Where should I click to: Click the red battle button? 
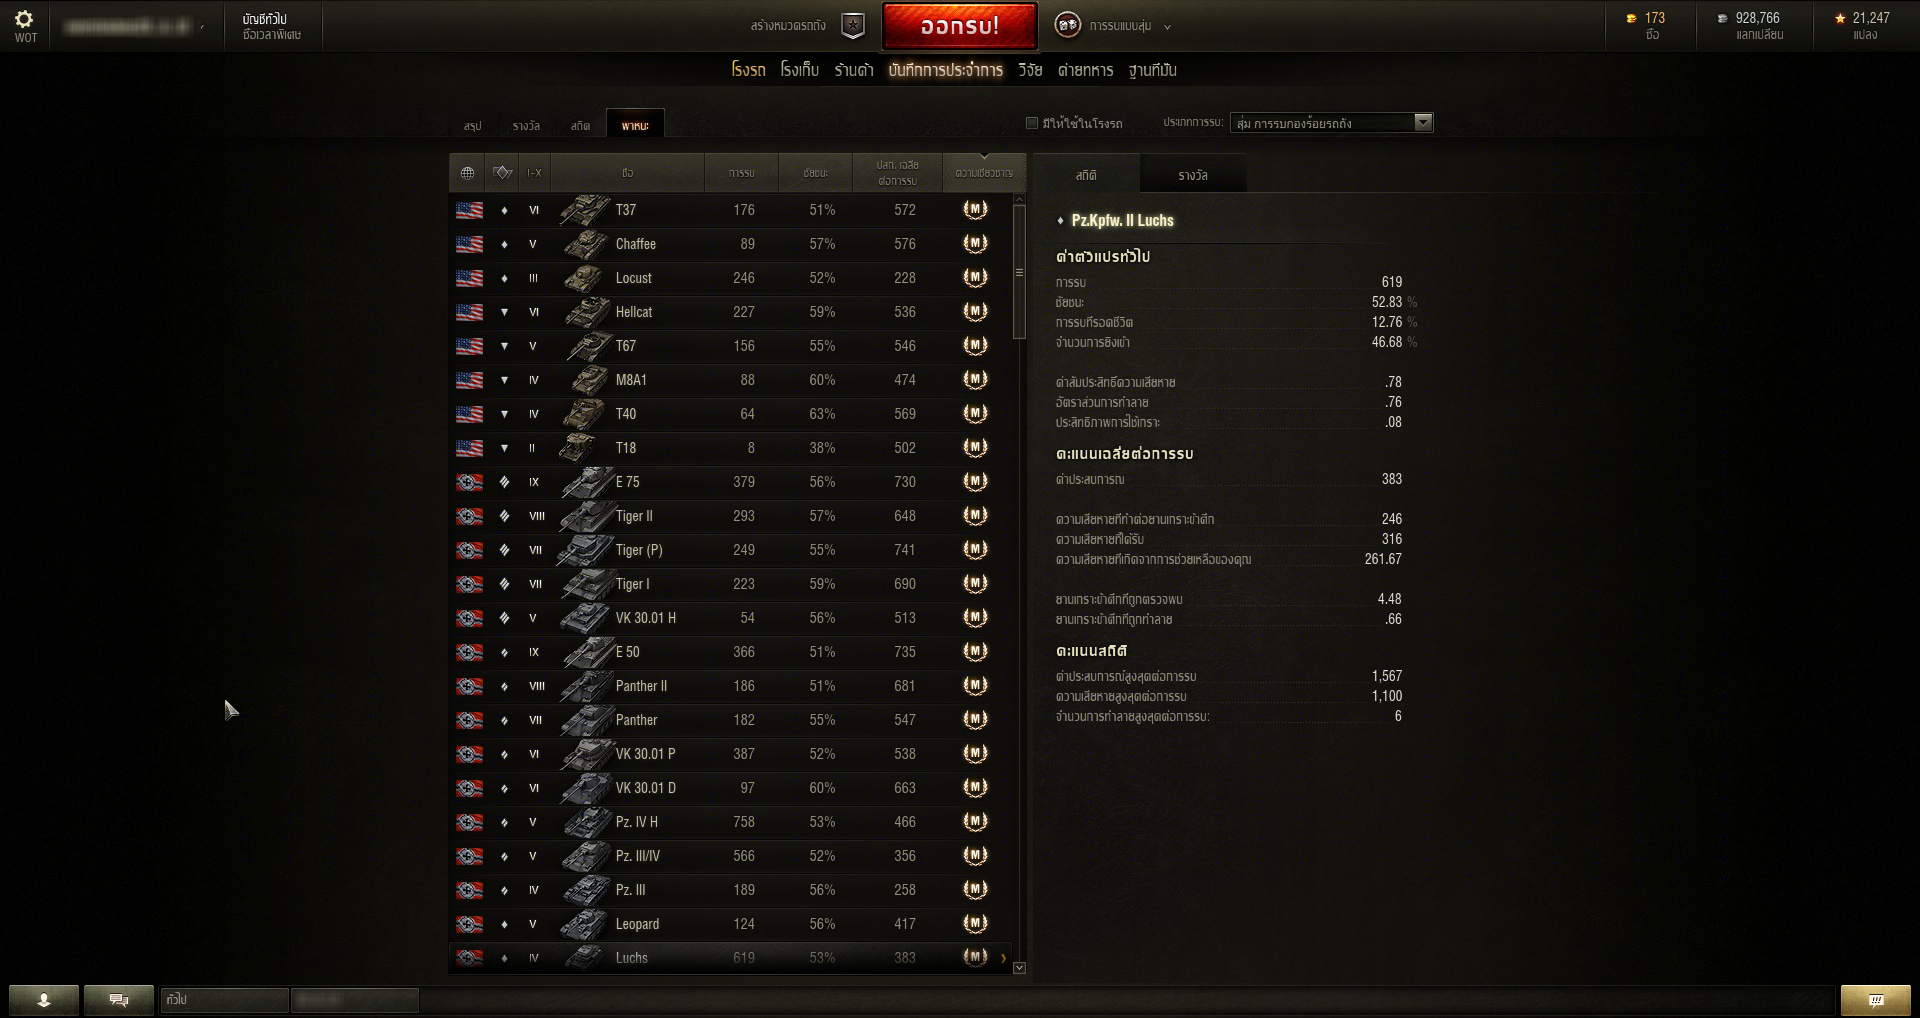pyautogui.click(x=960, y=26)
